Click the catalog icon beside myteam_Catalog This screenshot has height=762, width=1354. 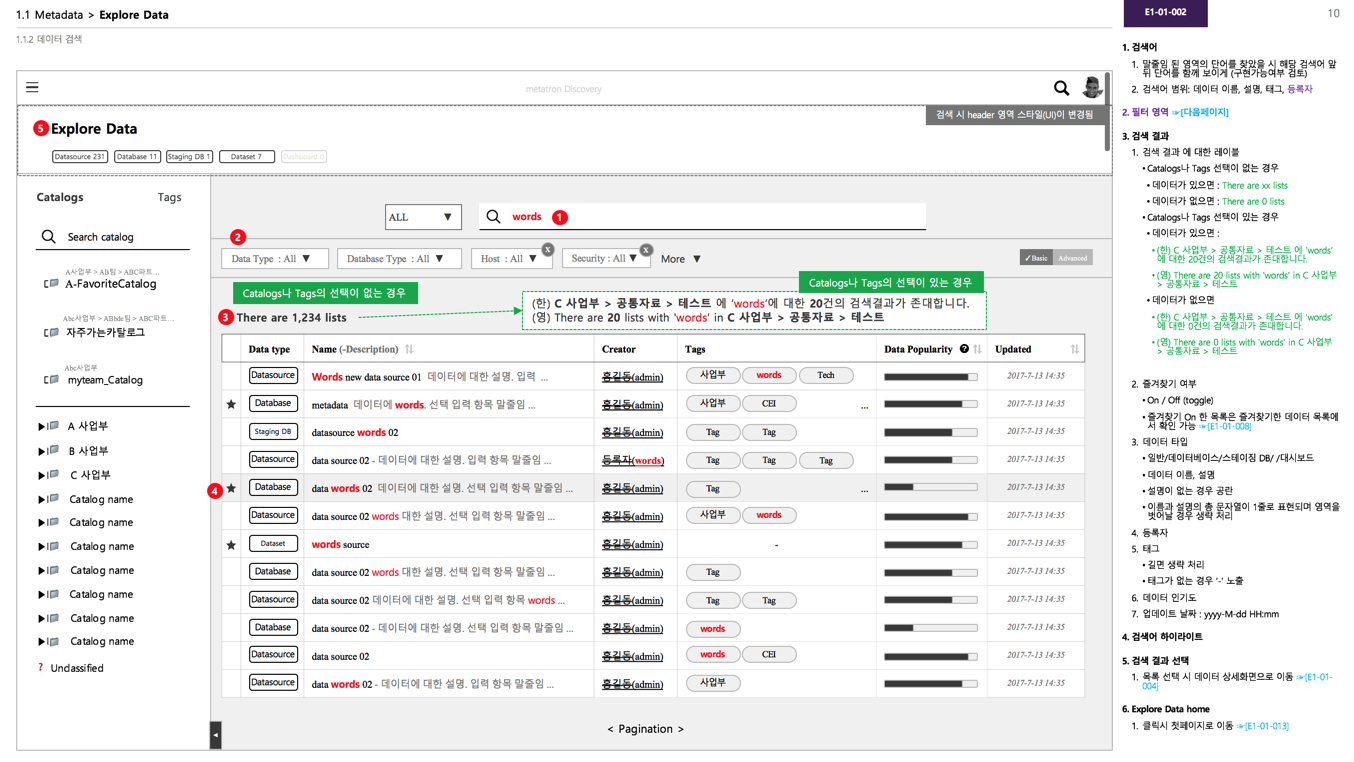[51, 380]
